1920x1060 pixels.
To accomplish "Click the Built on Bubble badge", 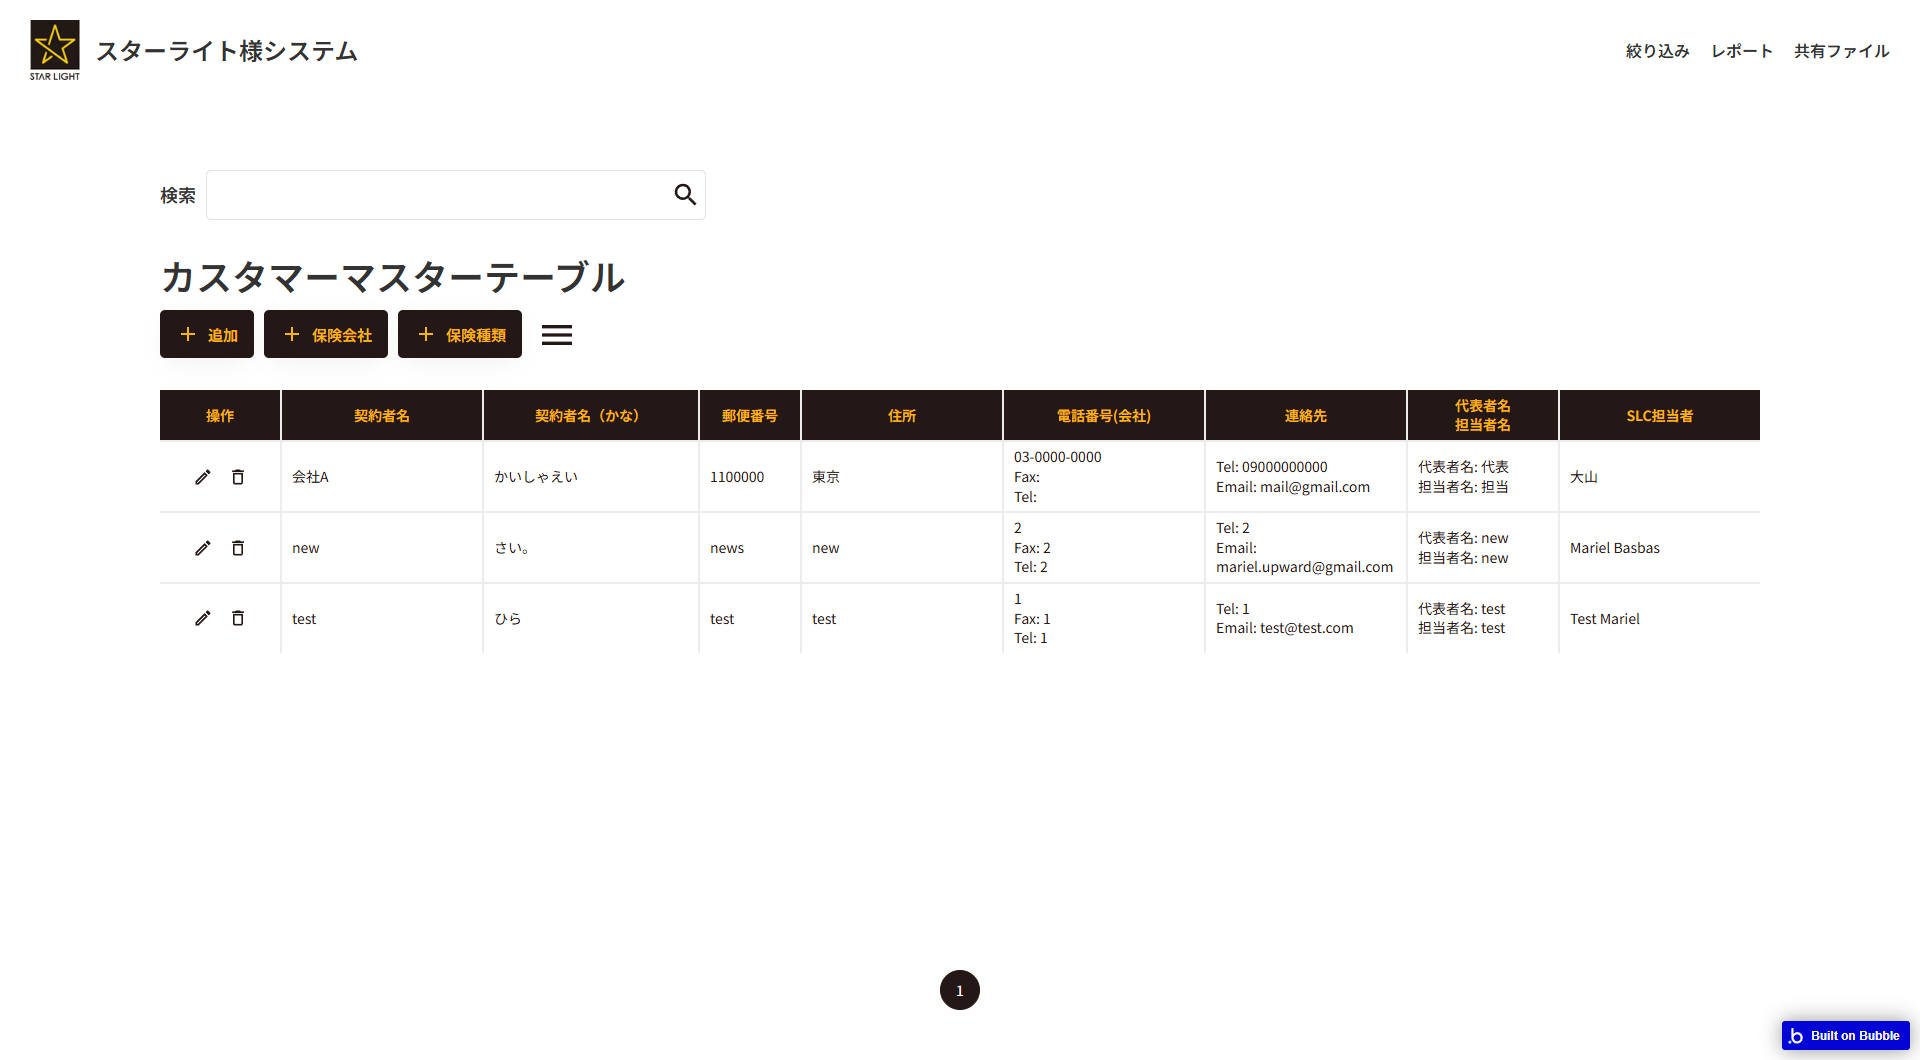I will click(x=1845, y=1035).
